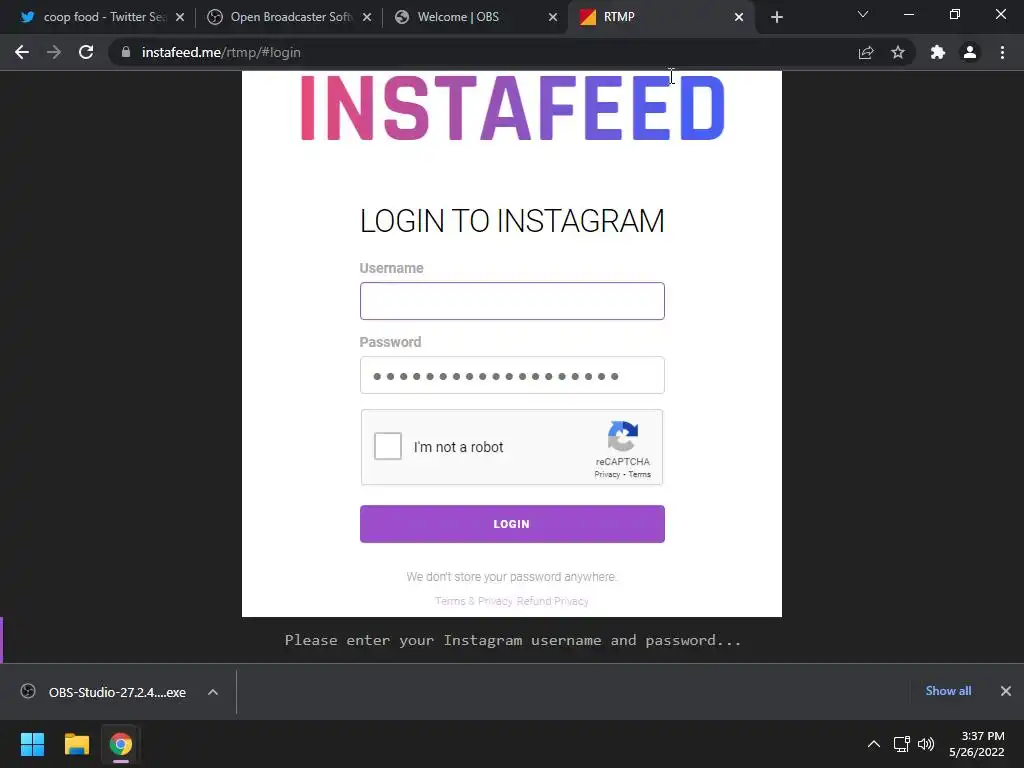Image resolution: width=1024 pixels, height=768 pixels.
Task: Open the Extensions puzzle icon
Action: point(938,52)
